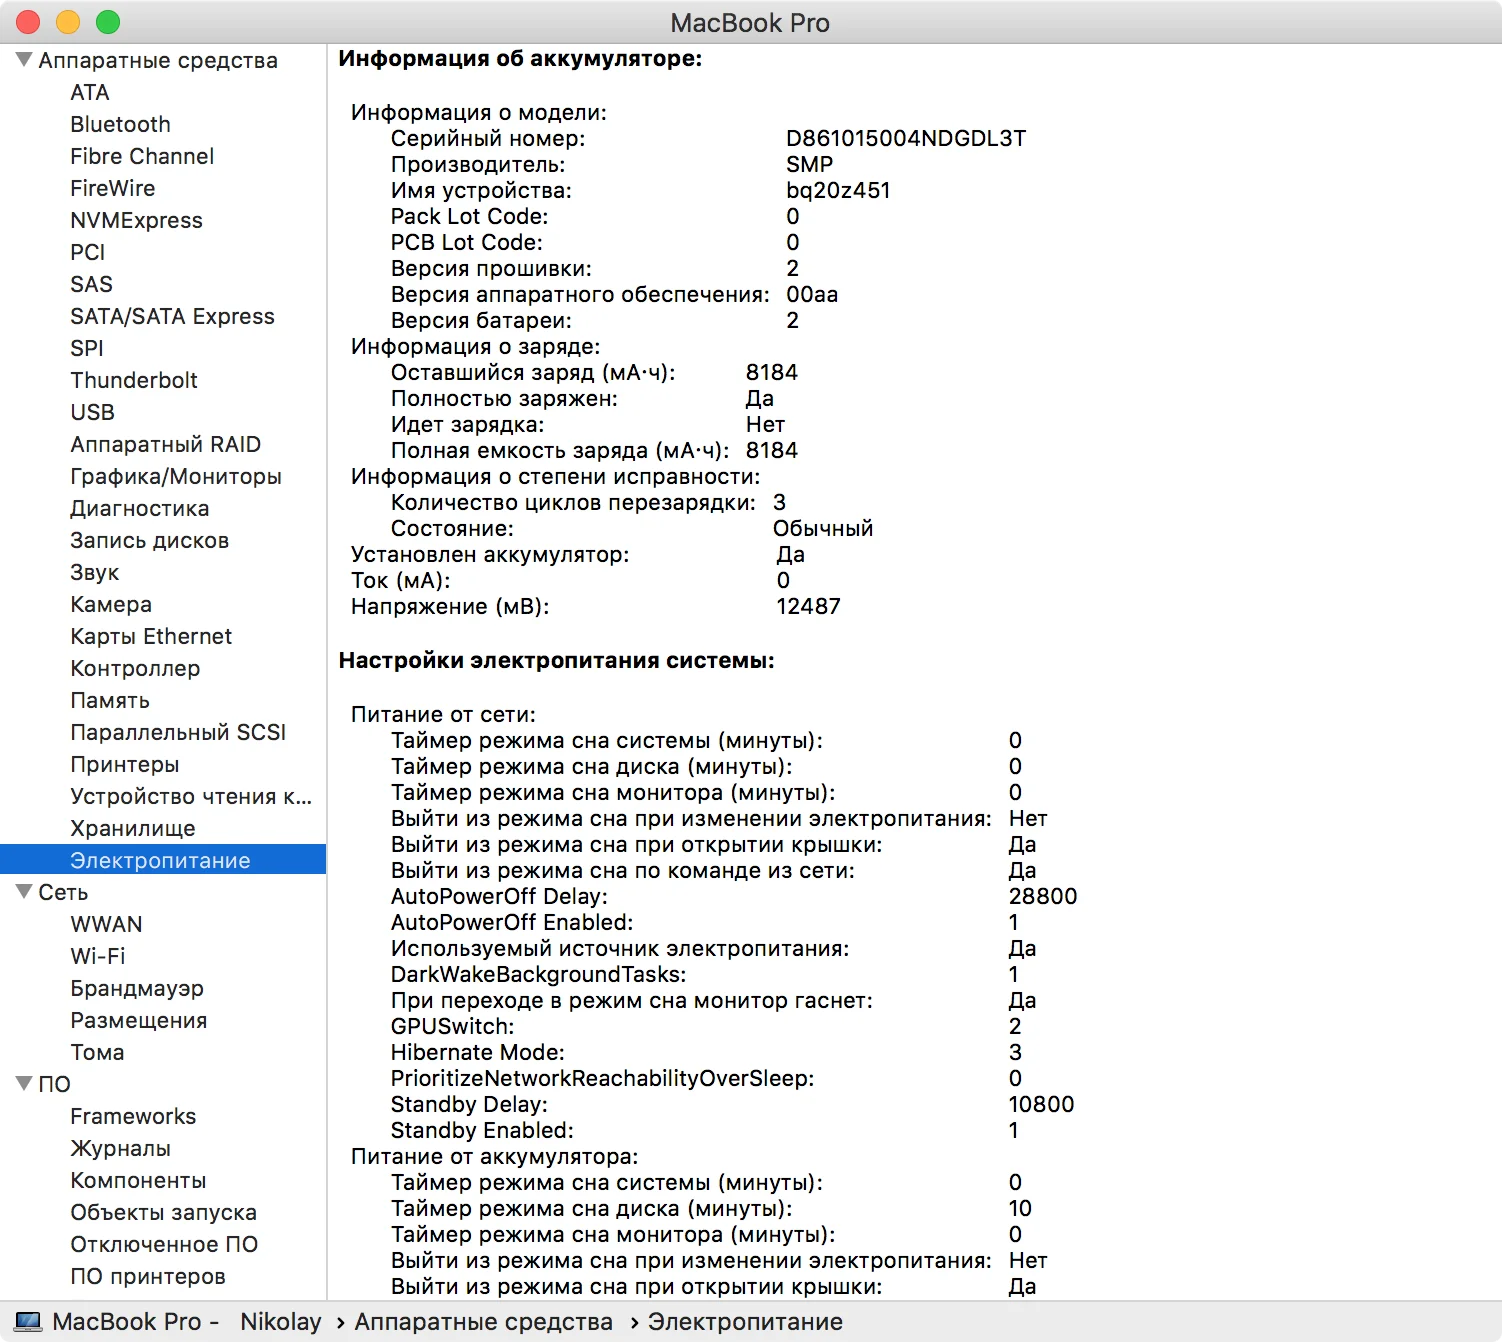Collapse the Сеть section triangle

point(24,892)
